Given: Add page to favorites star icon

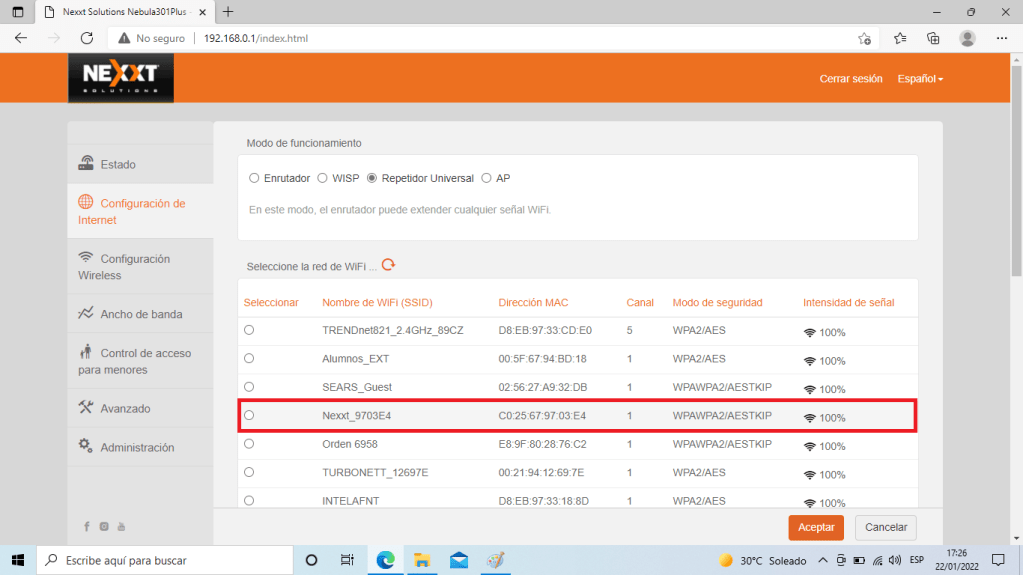Looking at the screenshot, I should point(864,38).
